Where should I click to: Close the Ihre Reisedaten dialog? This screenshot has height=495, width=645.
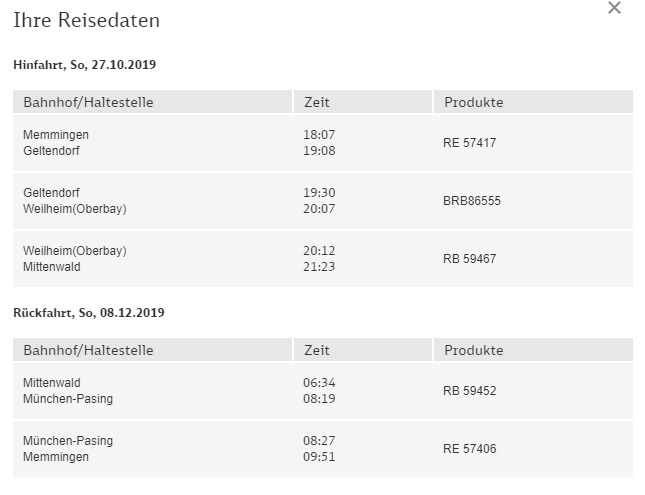614,9
